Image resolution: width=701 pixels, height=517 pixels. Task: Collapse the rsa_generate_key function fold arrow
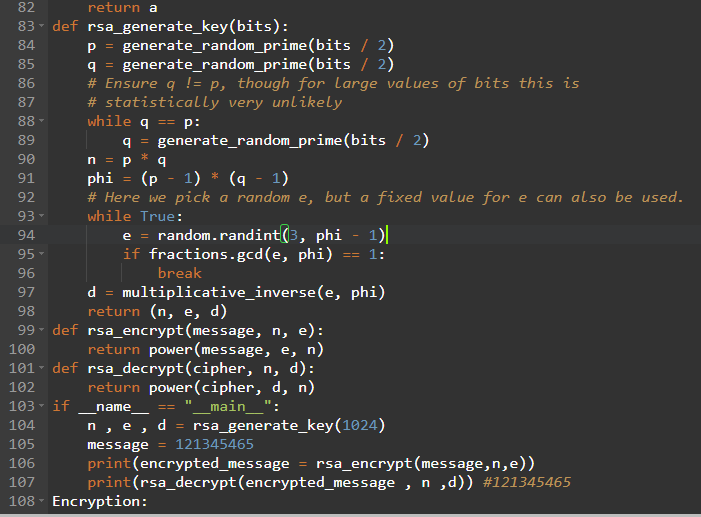41,26
